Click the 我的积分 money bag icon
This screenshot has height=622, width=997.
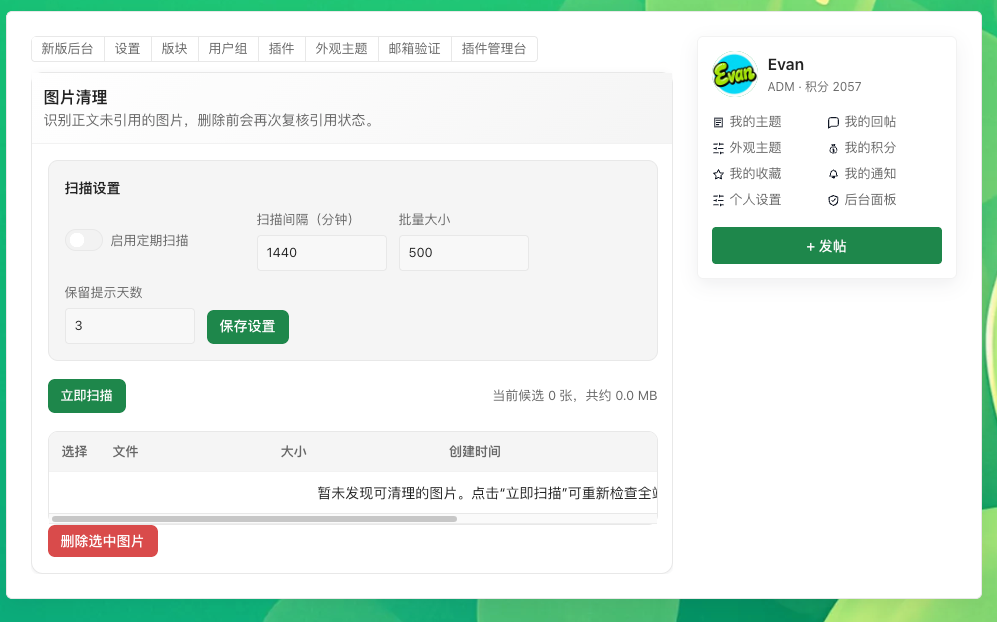[833, 148]
